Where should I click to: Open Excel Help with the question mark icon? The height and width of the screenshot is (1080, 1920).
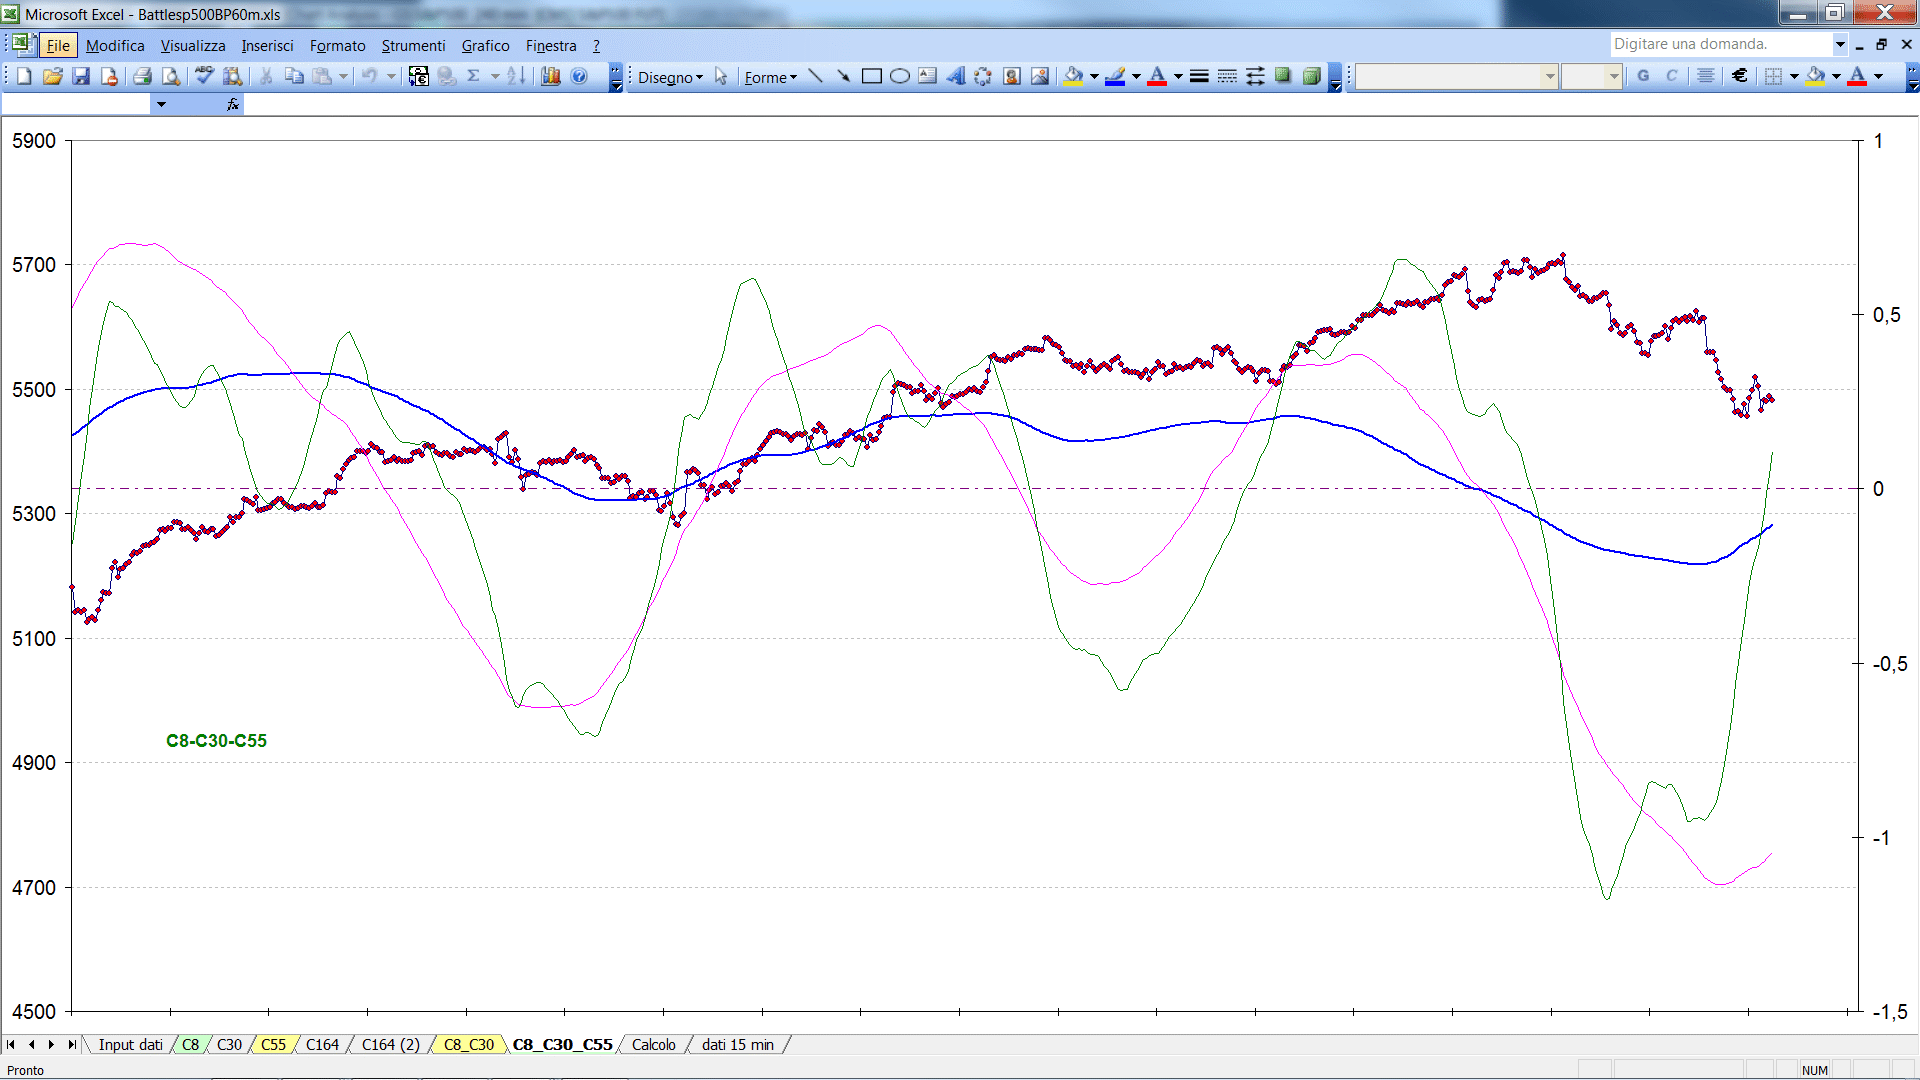(579, 76)
